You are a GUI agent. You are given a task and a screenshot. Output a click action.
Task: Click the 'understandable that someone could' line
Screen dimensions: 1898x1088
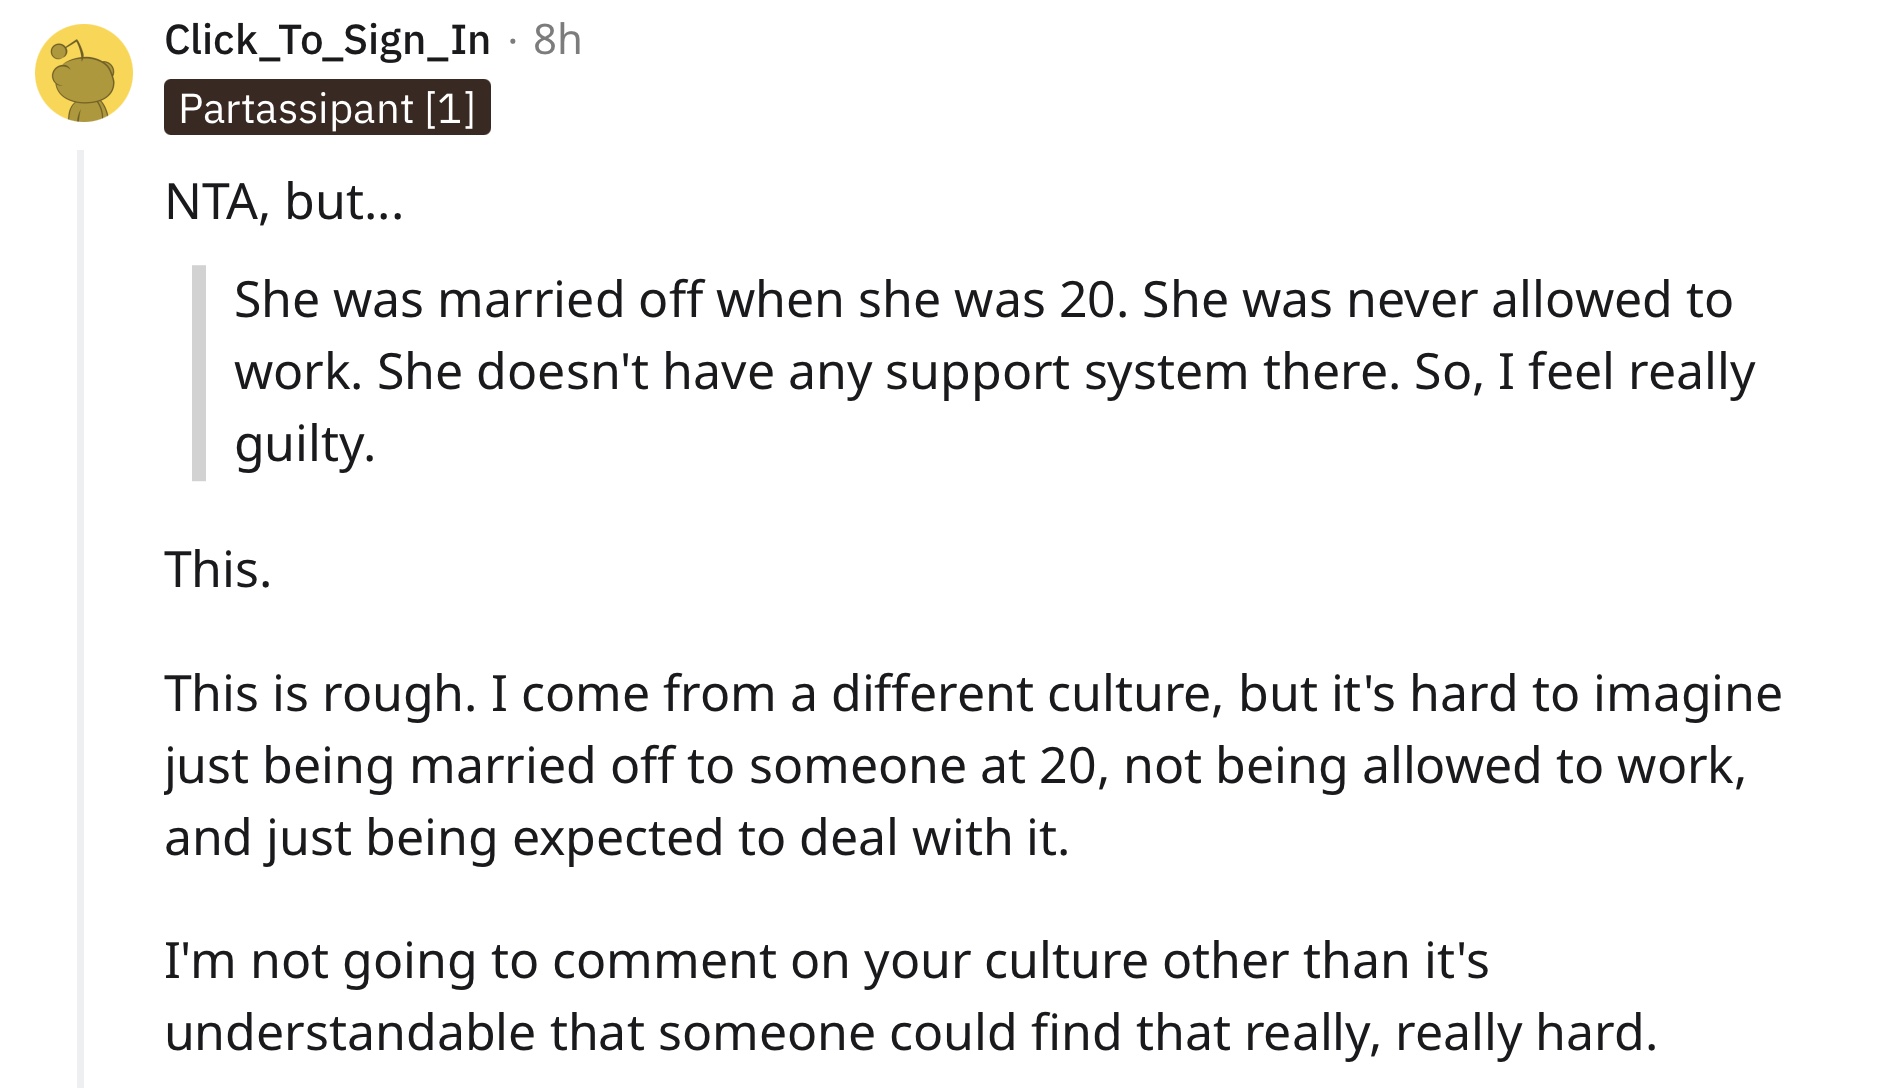coord(911,1033)
